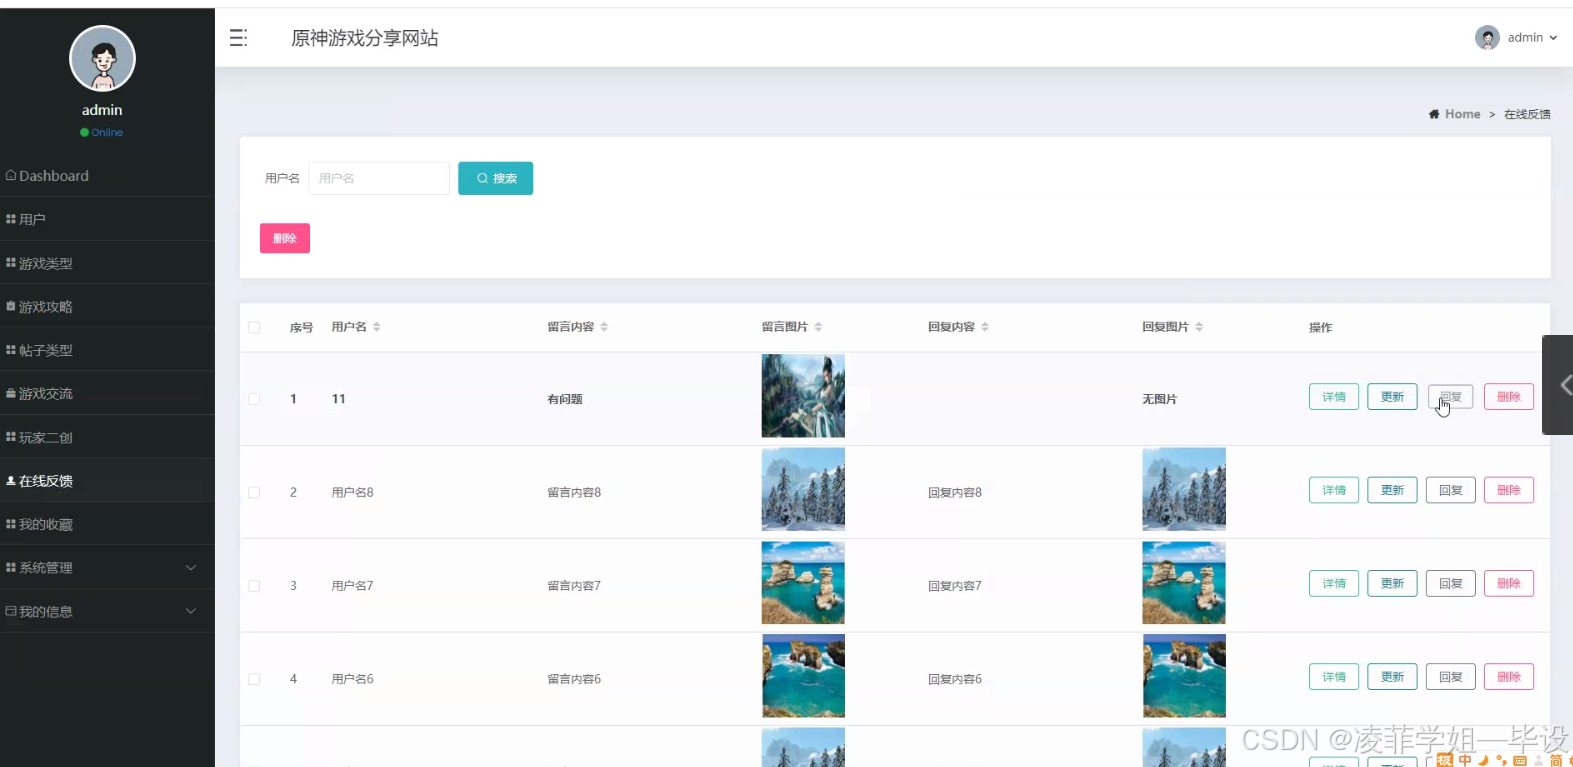Viewport: 1573px width, 767px height.
Task: Click 详情 button for row 1
Action: pyautogui.click(x=1334, y=397)
